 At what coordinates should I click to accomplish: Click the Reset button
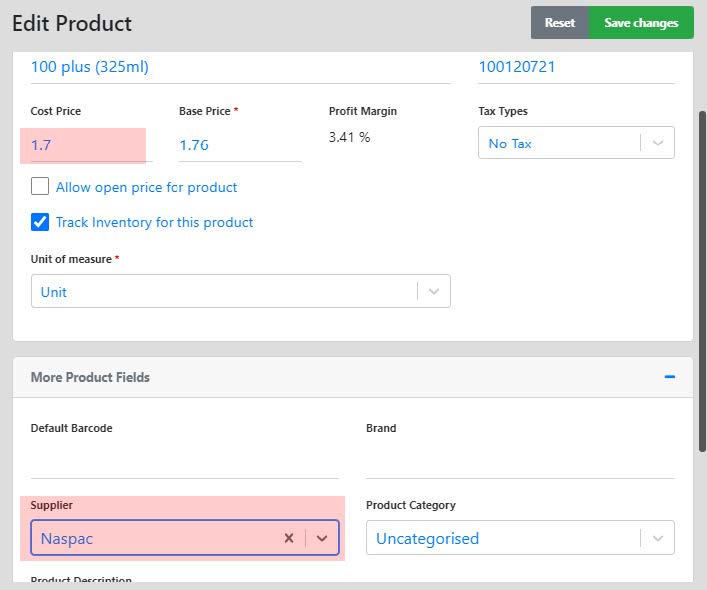(560, 23)
